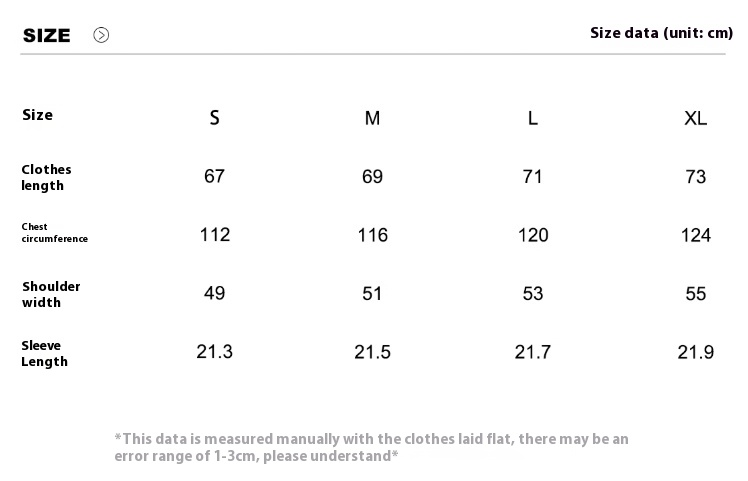
Task: Click the Chest circumference row label
Action: coord(54,233)
